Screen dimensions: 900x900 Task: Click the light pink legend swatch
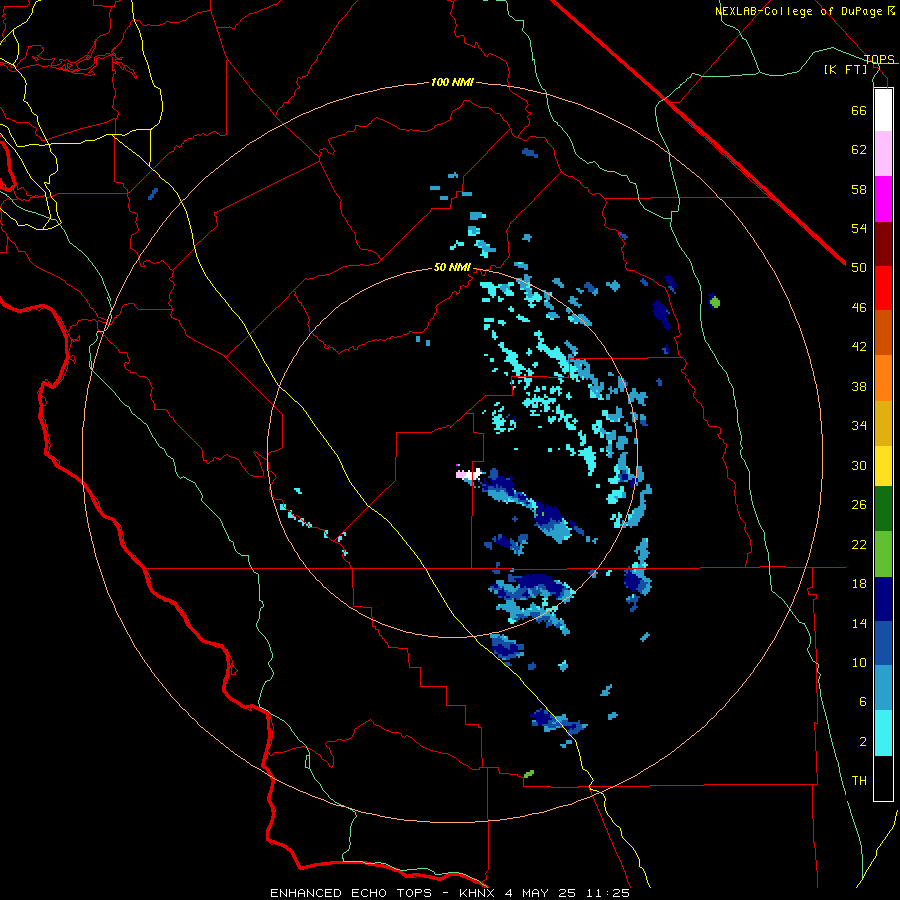[883, 153]
